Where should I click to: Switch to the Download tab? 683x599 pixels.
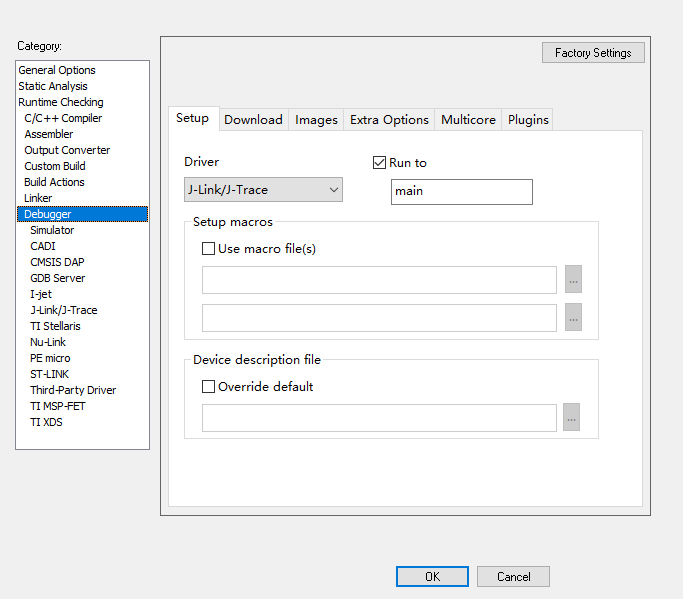click(253, 120)
